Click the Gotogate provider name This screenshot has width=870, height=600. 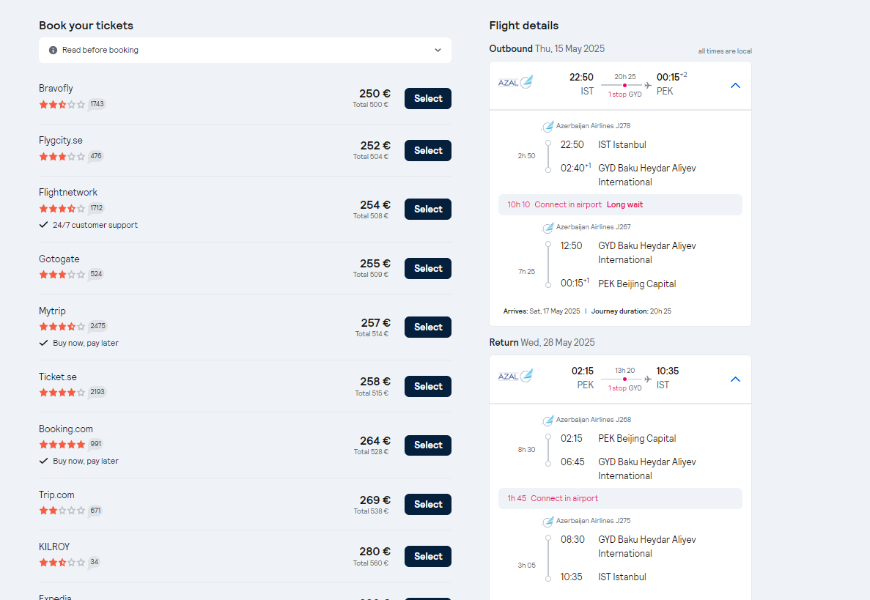coord(59,259)
